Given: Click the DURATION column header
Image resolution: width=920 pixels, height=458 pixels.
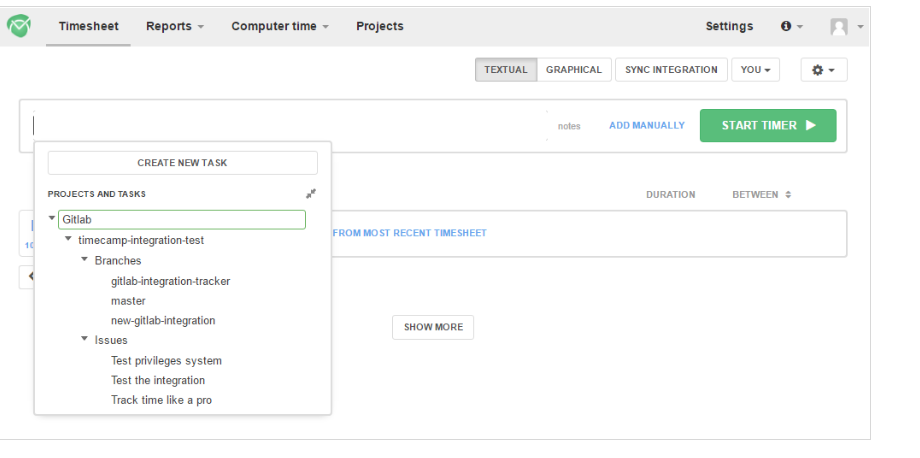Looking at the screenshot, I should 671,195.
